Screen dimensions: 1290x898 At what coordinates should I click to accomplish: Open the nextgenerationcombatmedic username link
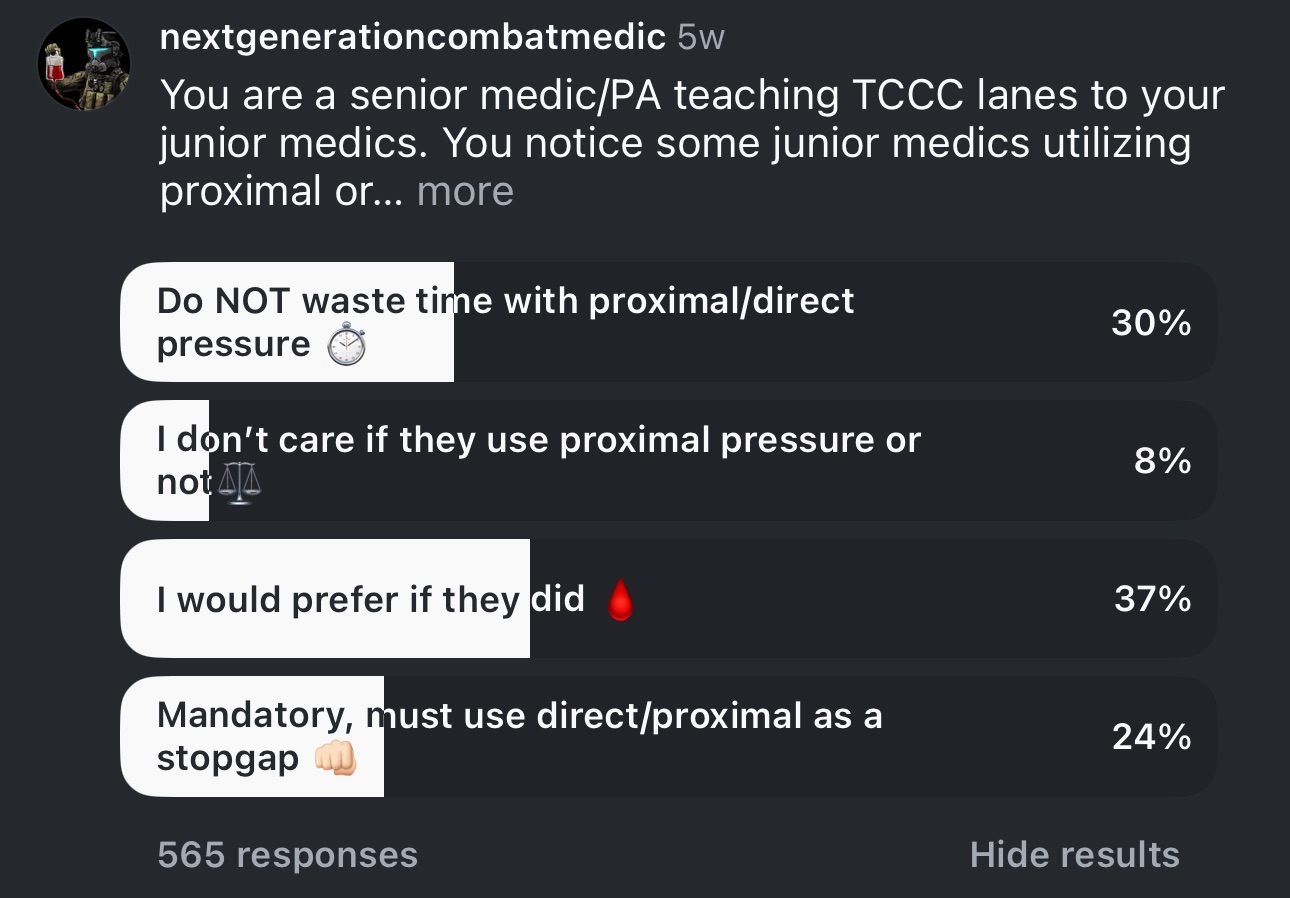[x=412, y=38]
